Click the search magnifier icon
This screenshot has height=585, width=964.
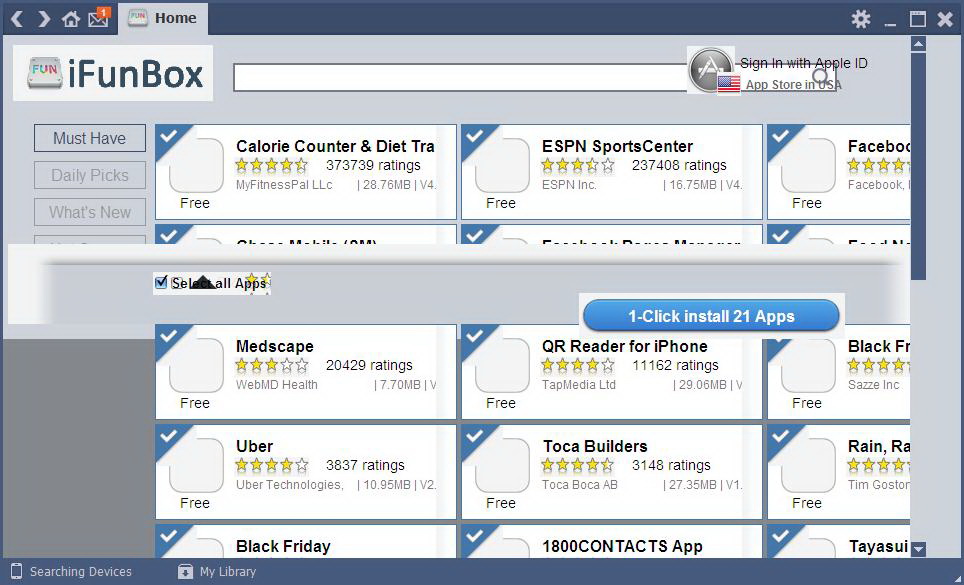pyautogui.click(x=821, y=77)
